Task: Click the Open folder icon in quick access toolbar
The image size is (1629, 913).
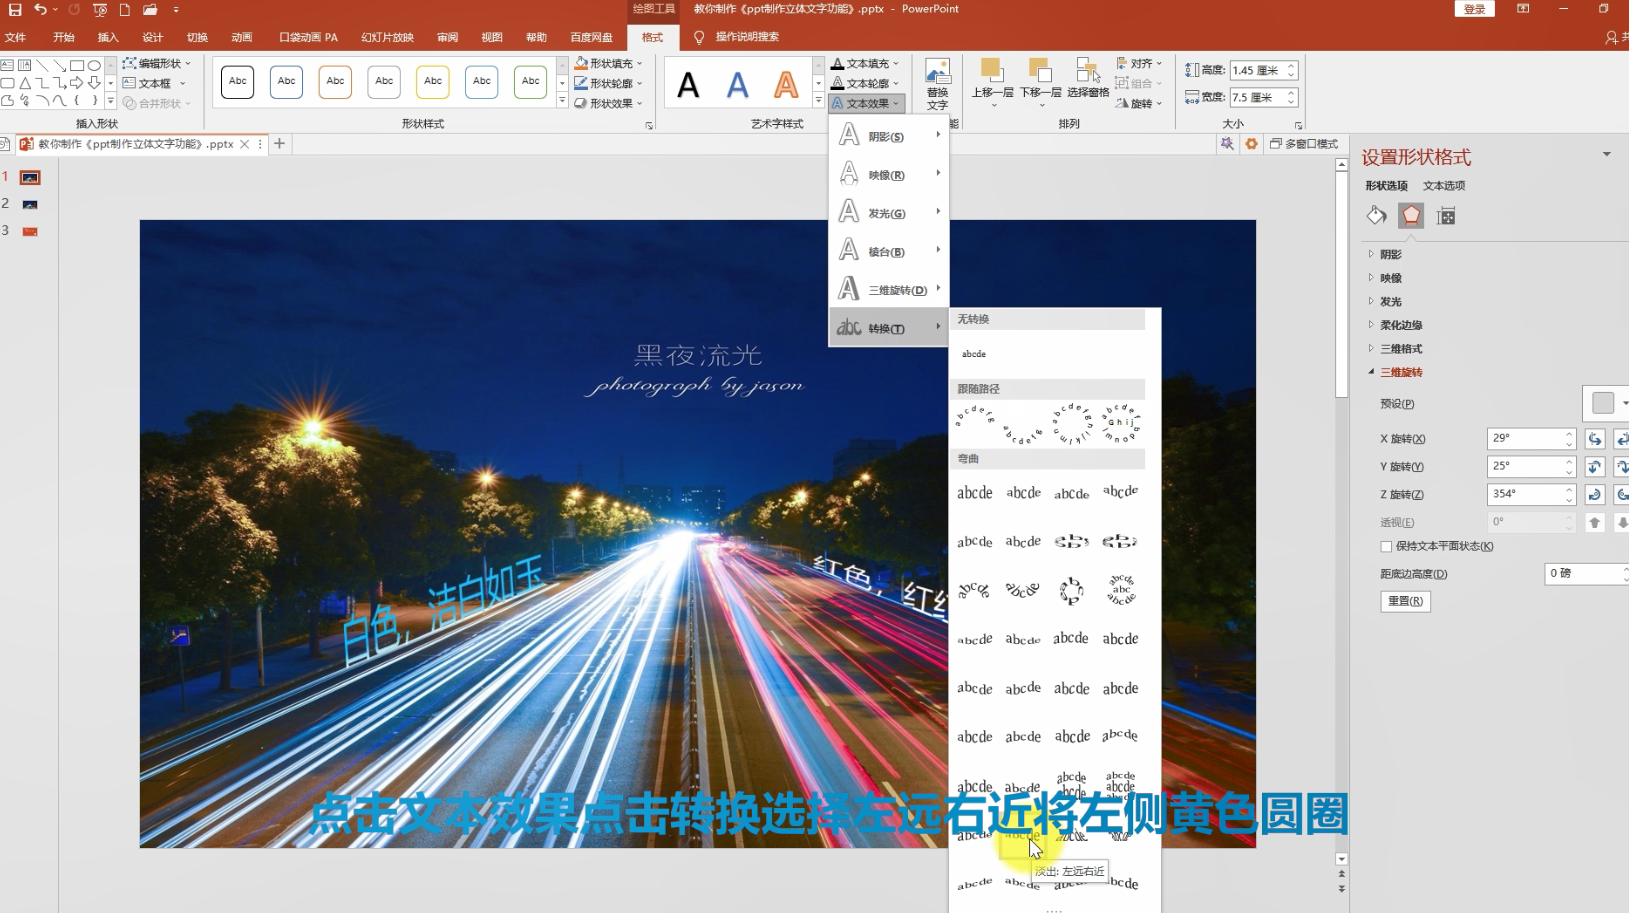Action: click(x=150, y=9)
